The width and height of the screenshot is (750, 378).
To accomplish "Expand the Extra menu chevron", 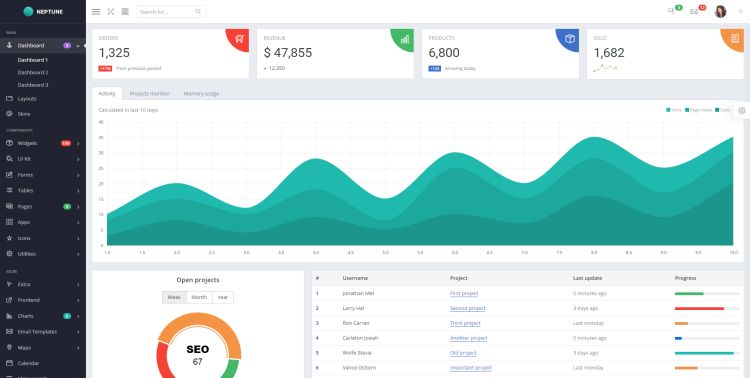I will click(x=78, y=285).
